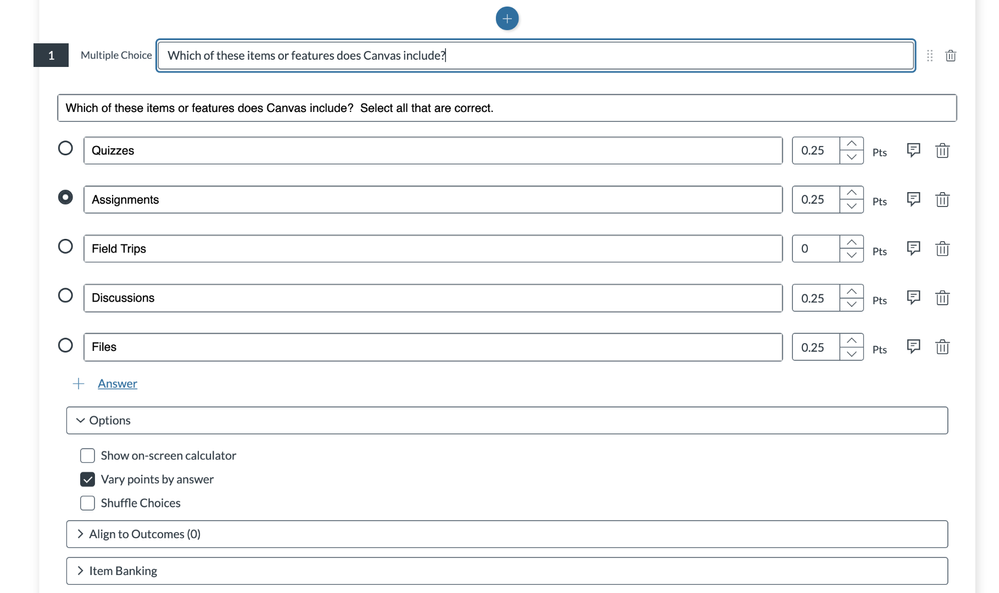Delete question 1 with the trash icon
Viewport: 999px width, 593px height.
pos(951,56)
